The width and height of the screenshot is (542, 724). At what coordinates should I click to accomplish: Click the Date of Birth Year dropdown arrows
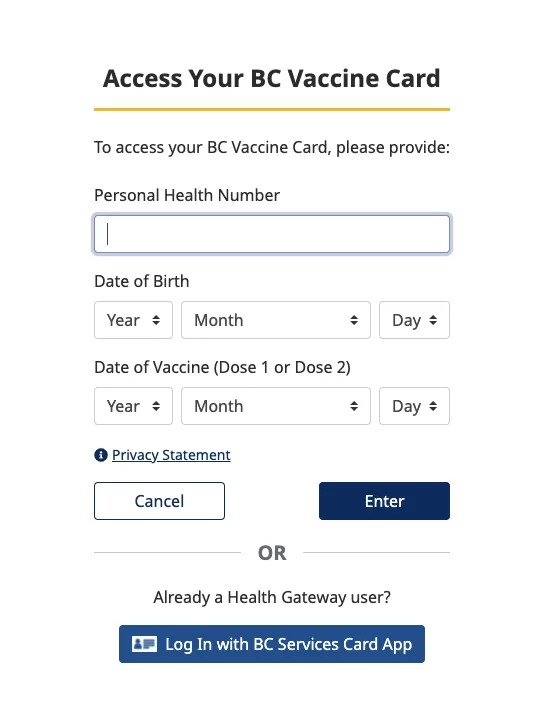pyautogui.click(x=156, y=320)
